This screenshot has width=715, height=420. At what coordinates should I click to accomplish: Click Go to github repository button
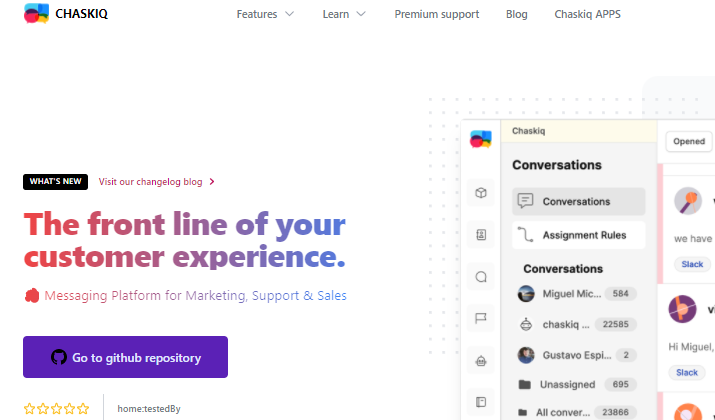click(125, 357)
